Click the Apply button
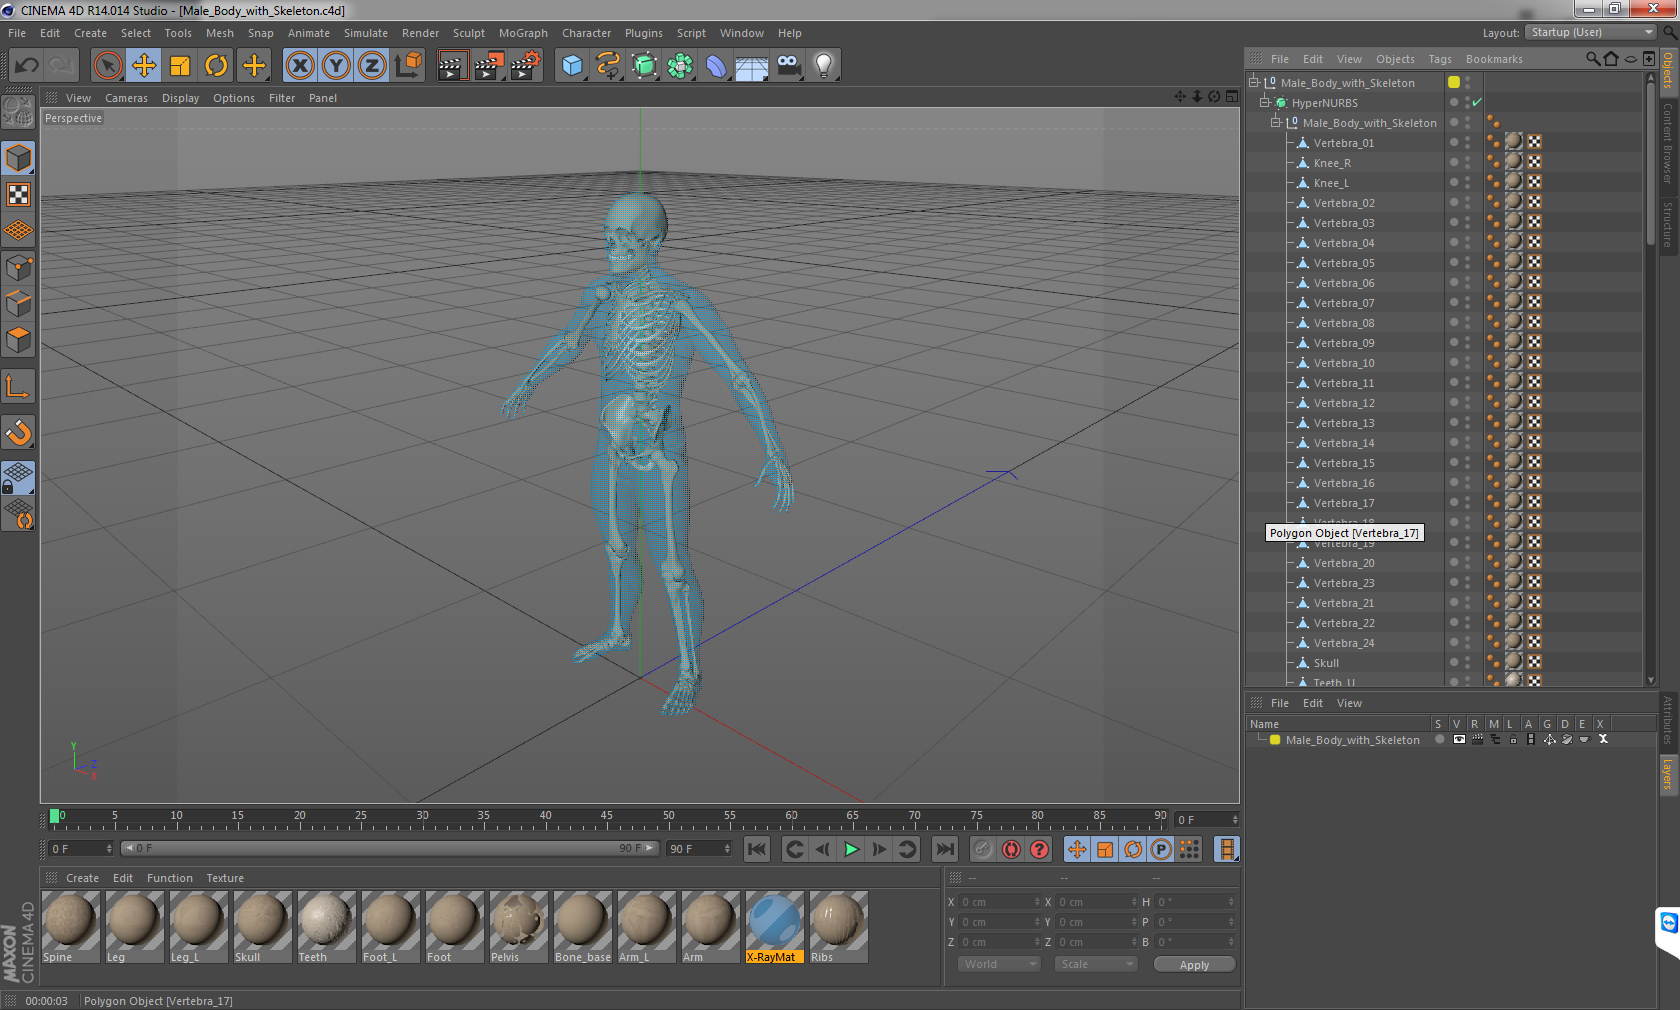The width and height of the screenshot is (1680, 1010). pos(1194,965)
